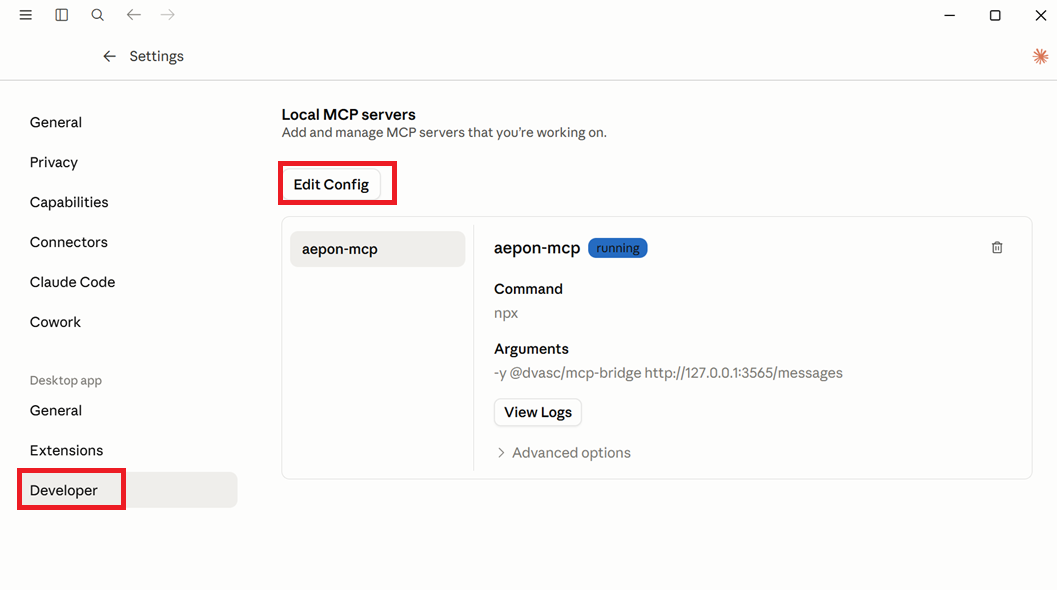Click 'Add and manage MCP servers' description
The height and width of the screenshot is (590, 1057).
[x=444, y=133]
